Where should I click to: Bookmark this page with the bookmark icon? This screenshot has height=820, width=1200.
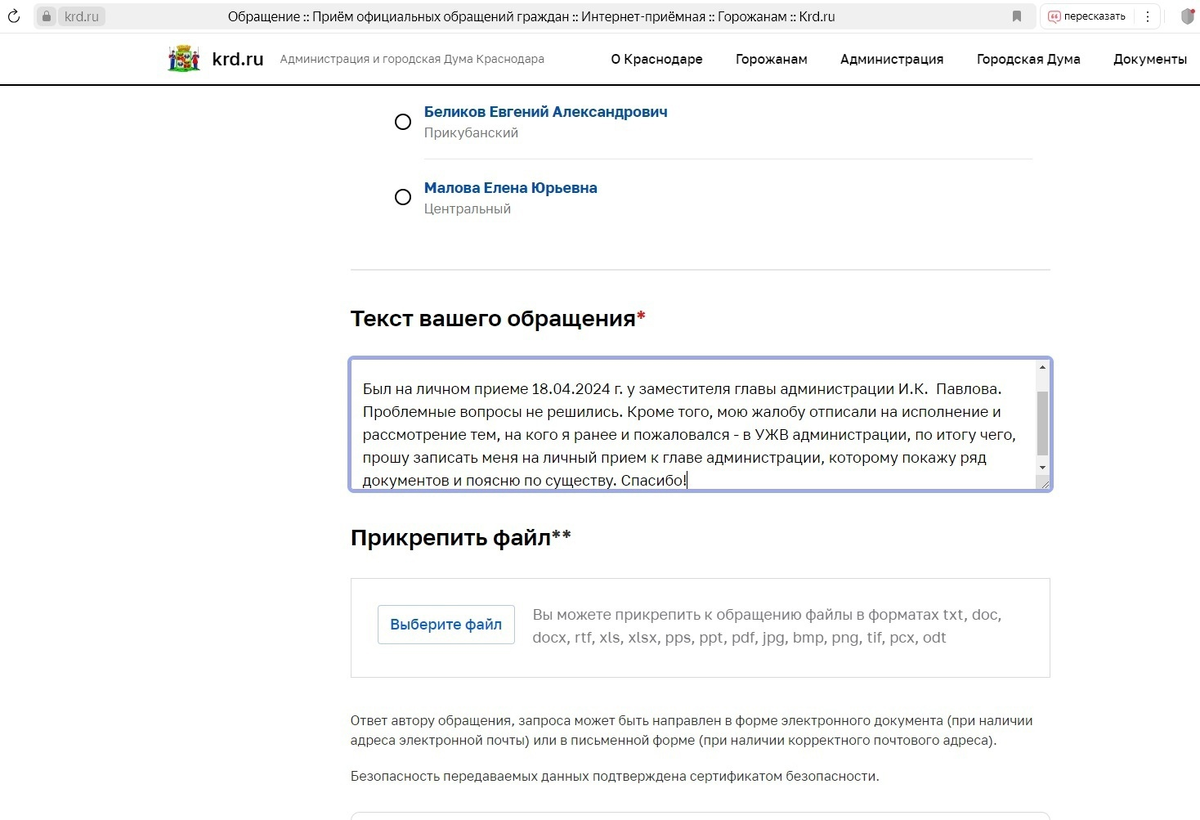coord(1017,16)
